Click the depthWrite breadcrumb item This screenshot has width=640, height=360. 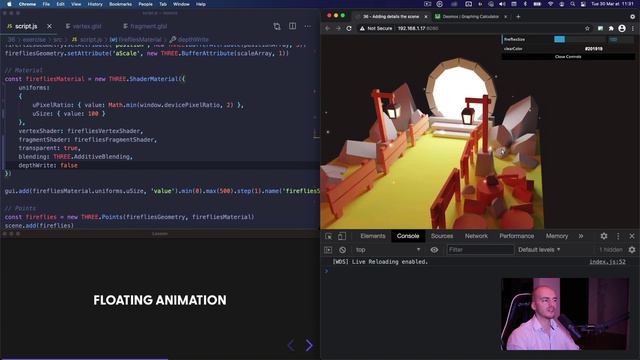pos(189,40)
